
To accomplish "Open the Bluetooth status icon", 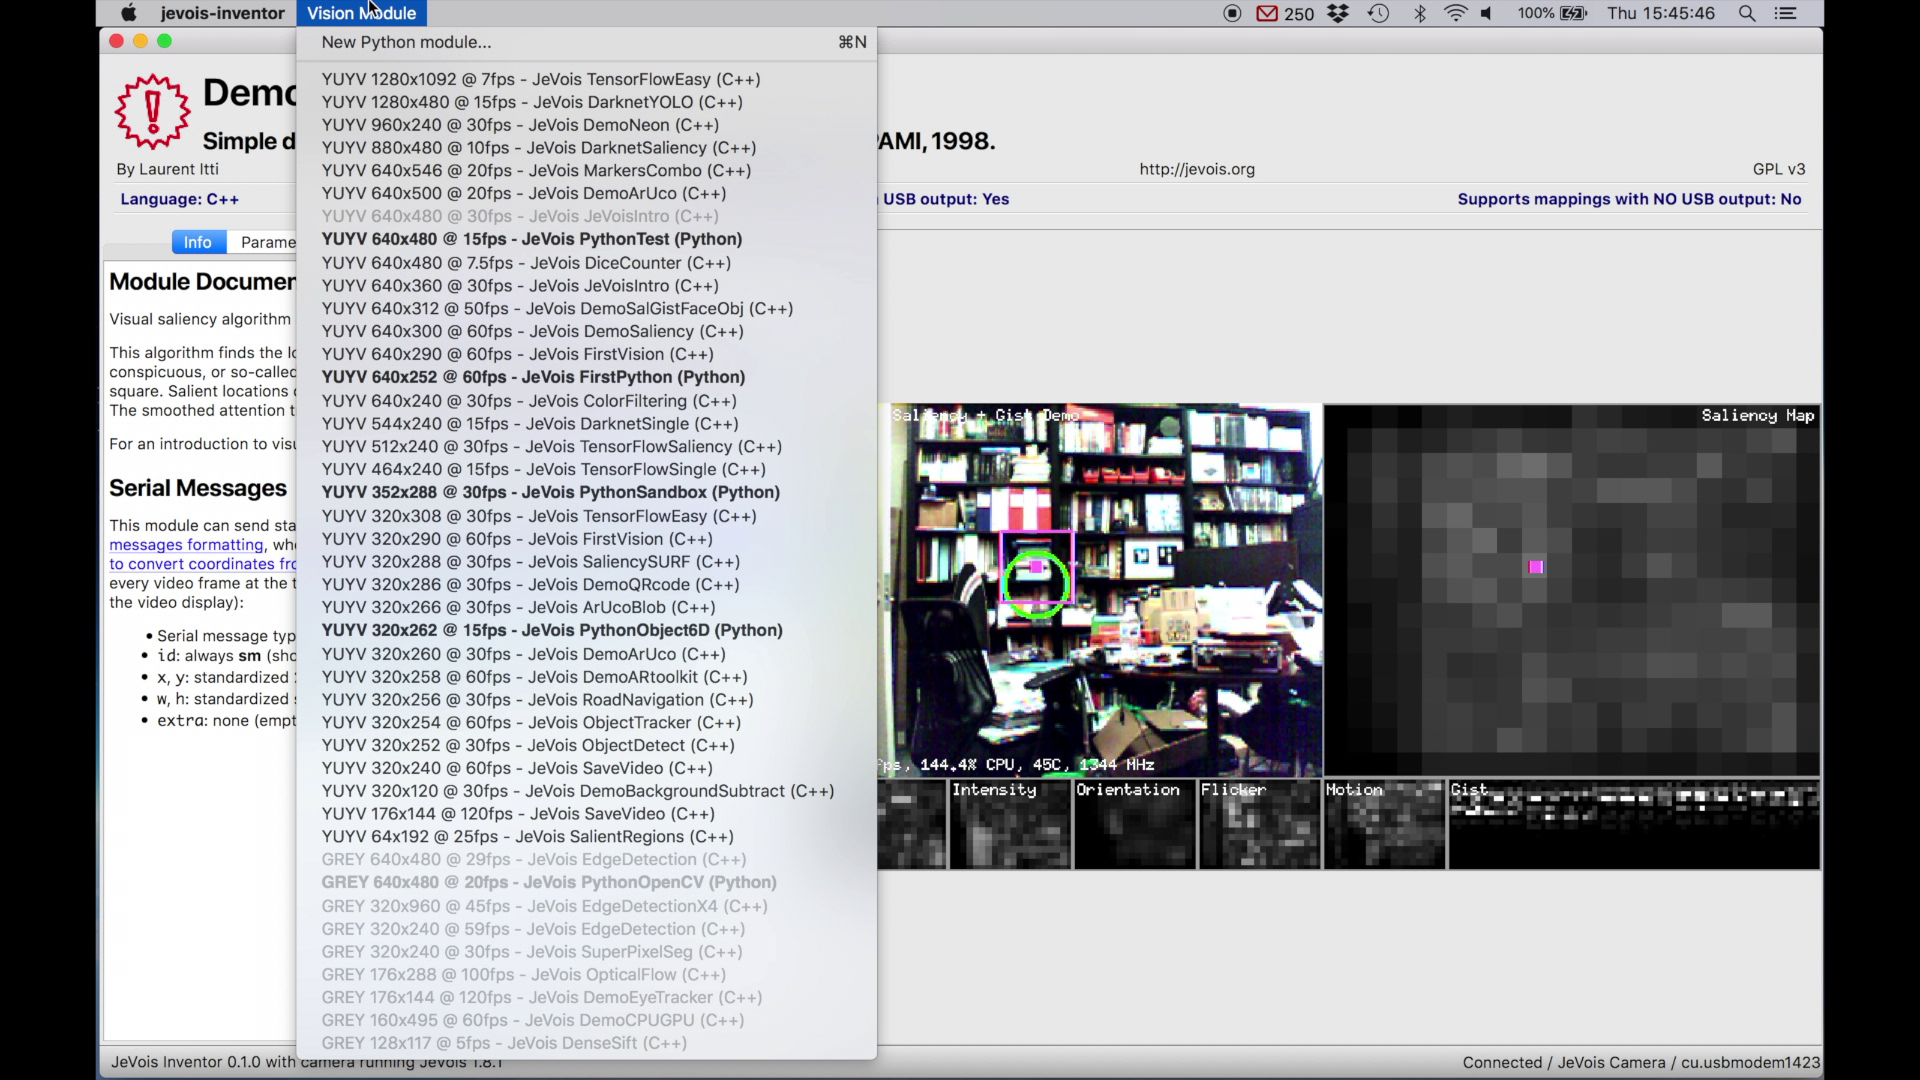I will pyautogui.click(x=1419, y=13).
